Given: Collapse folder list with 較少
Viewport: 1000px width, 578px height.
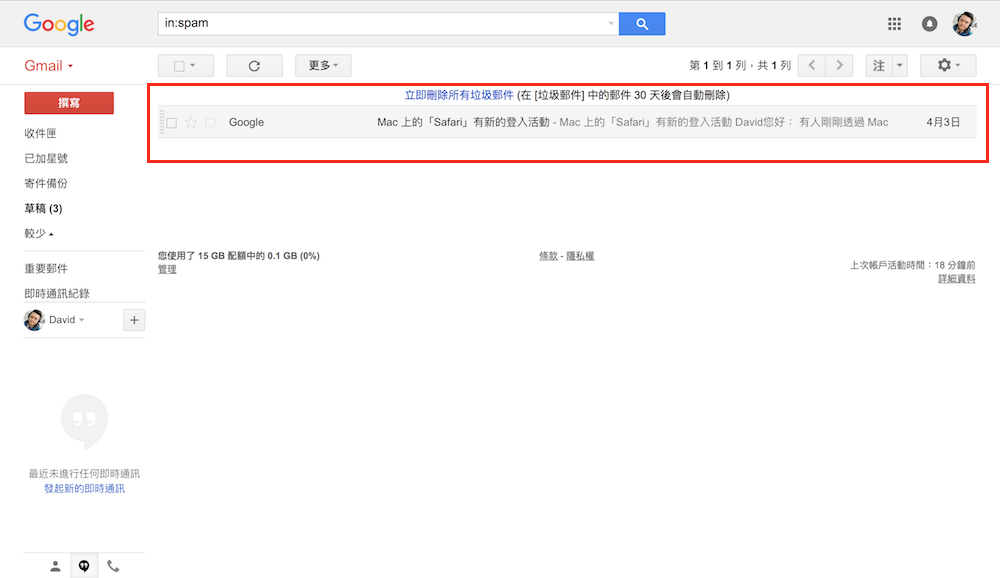Looking at the screenshot, I should (39, 233).
